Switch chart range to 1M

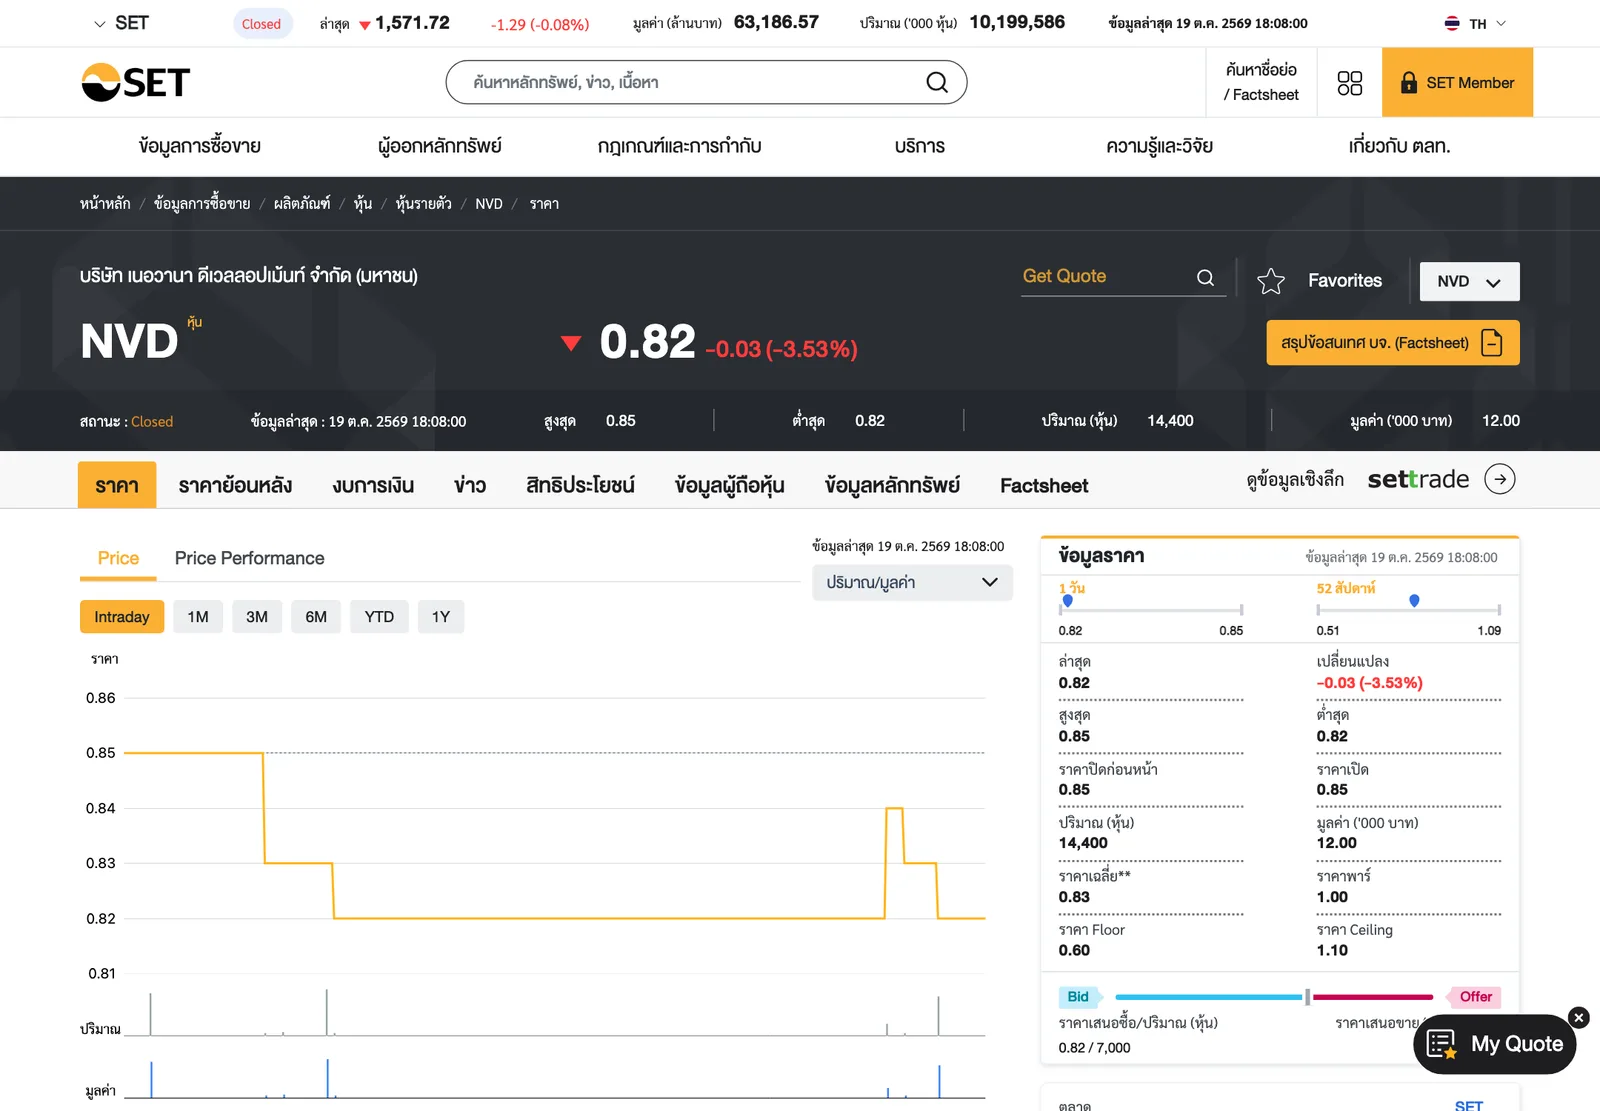tap(198, 617)
